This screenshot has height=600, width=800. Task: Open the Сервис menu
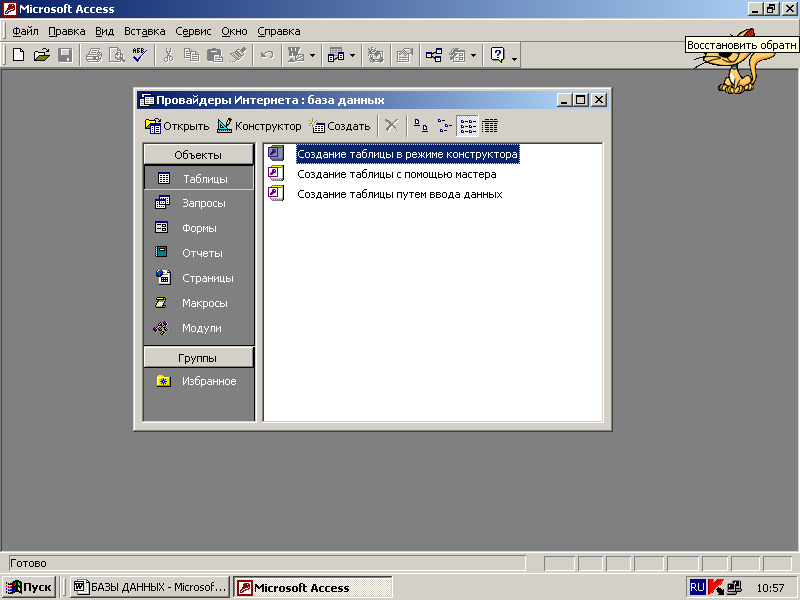pyautogui.click(x=193, y=31)
